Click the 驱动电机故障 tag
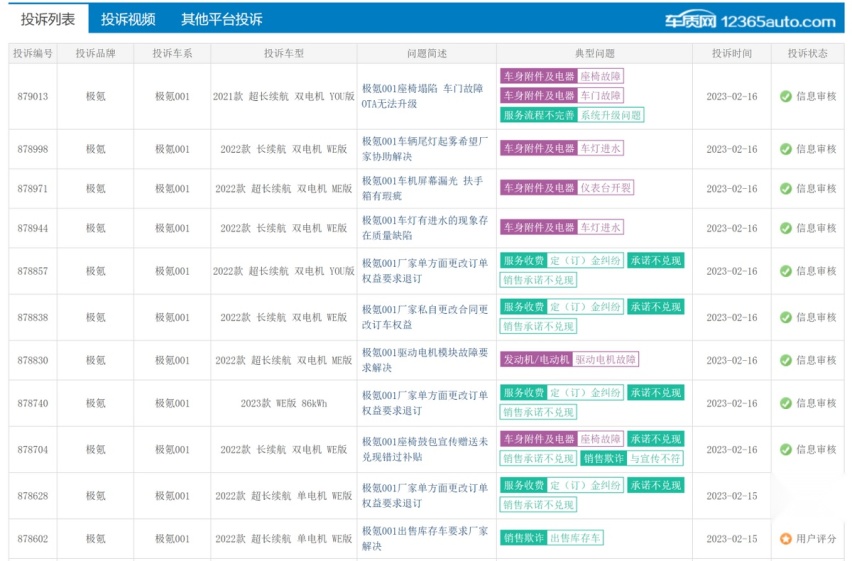The image size is (852, 561). pos(606,359)
